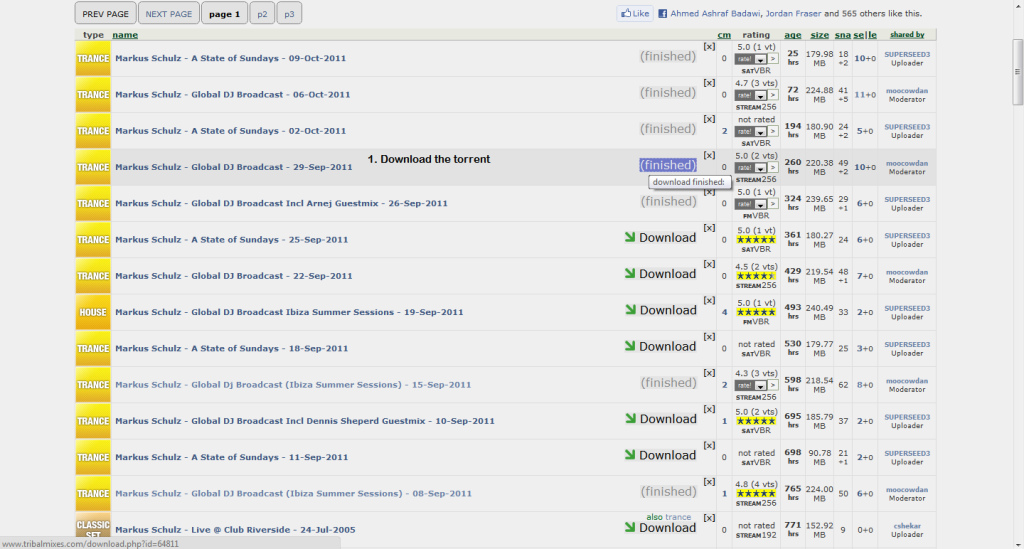1024x549 pixels.
Task: Open the rate dropdown for 26-Sep-2011 torrent
Action: coord(751,204)
